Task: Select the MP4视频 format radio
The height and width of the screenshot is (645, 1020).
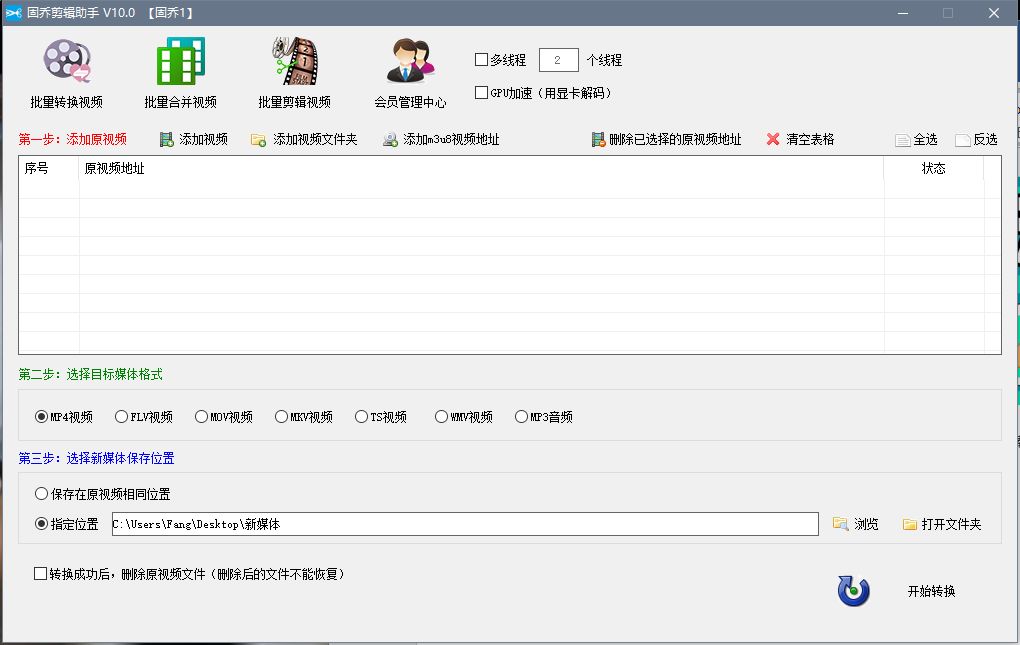Action: pos(41,416)
